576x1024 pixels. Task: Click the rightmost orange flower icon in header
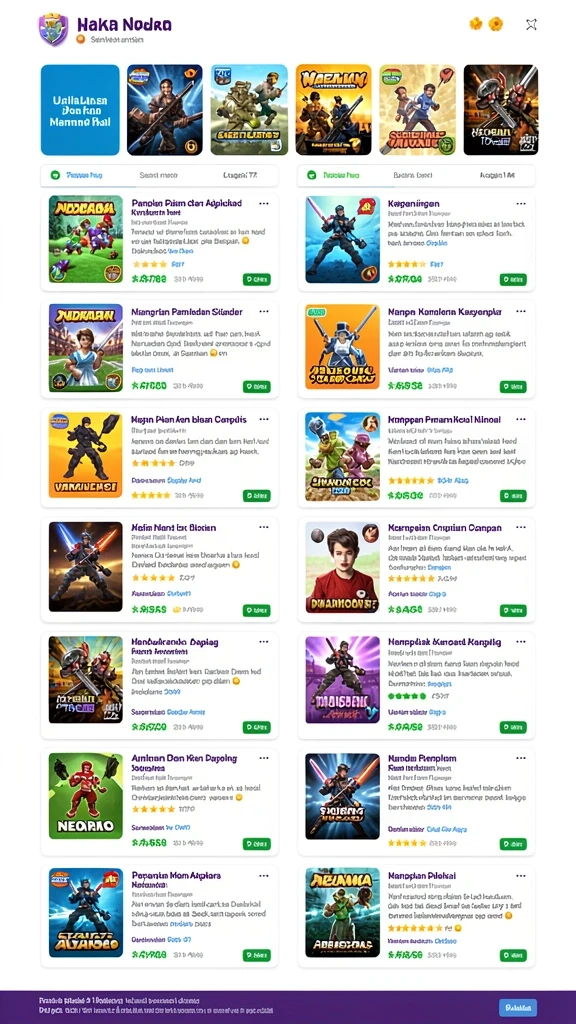pyautogui.click(x=496, y=24)
